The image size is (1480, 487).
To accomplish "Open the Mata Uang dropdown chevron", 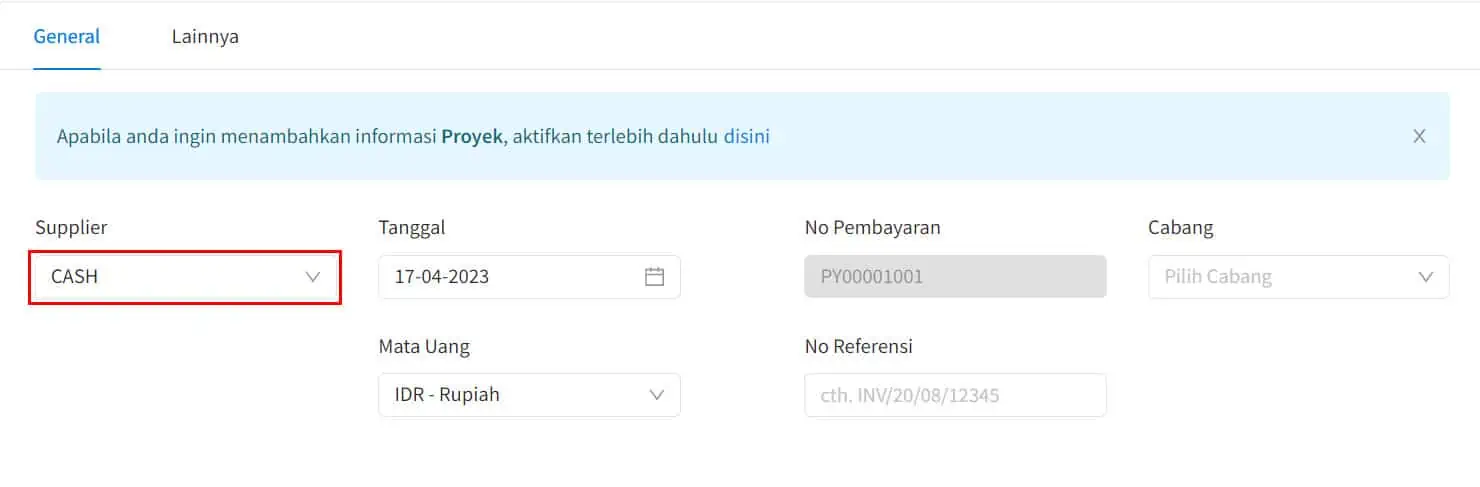I will [x=657, y=395].
